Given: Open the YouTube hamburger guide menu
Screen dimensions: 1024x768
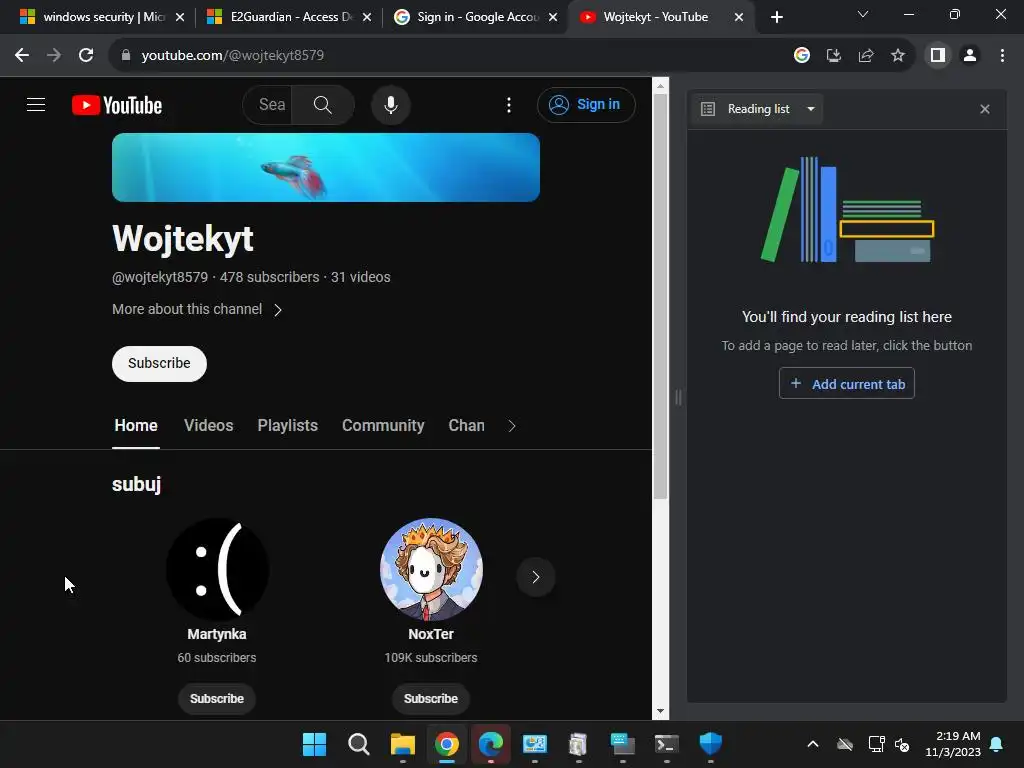Looking at the screenshot, I should coord(36,104).
